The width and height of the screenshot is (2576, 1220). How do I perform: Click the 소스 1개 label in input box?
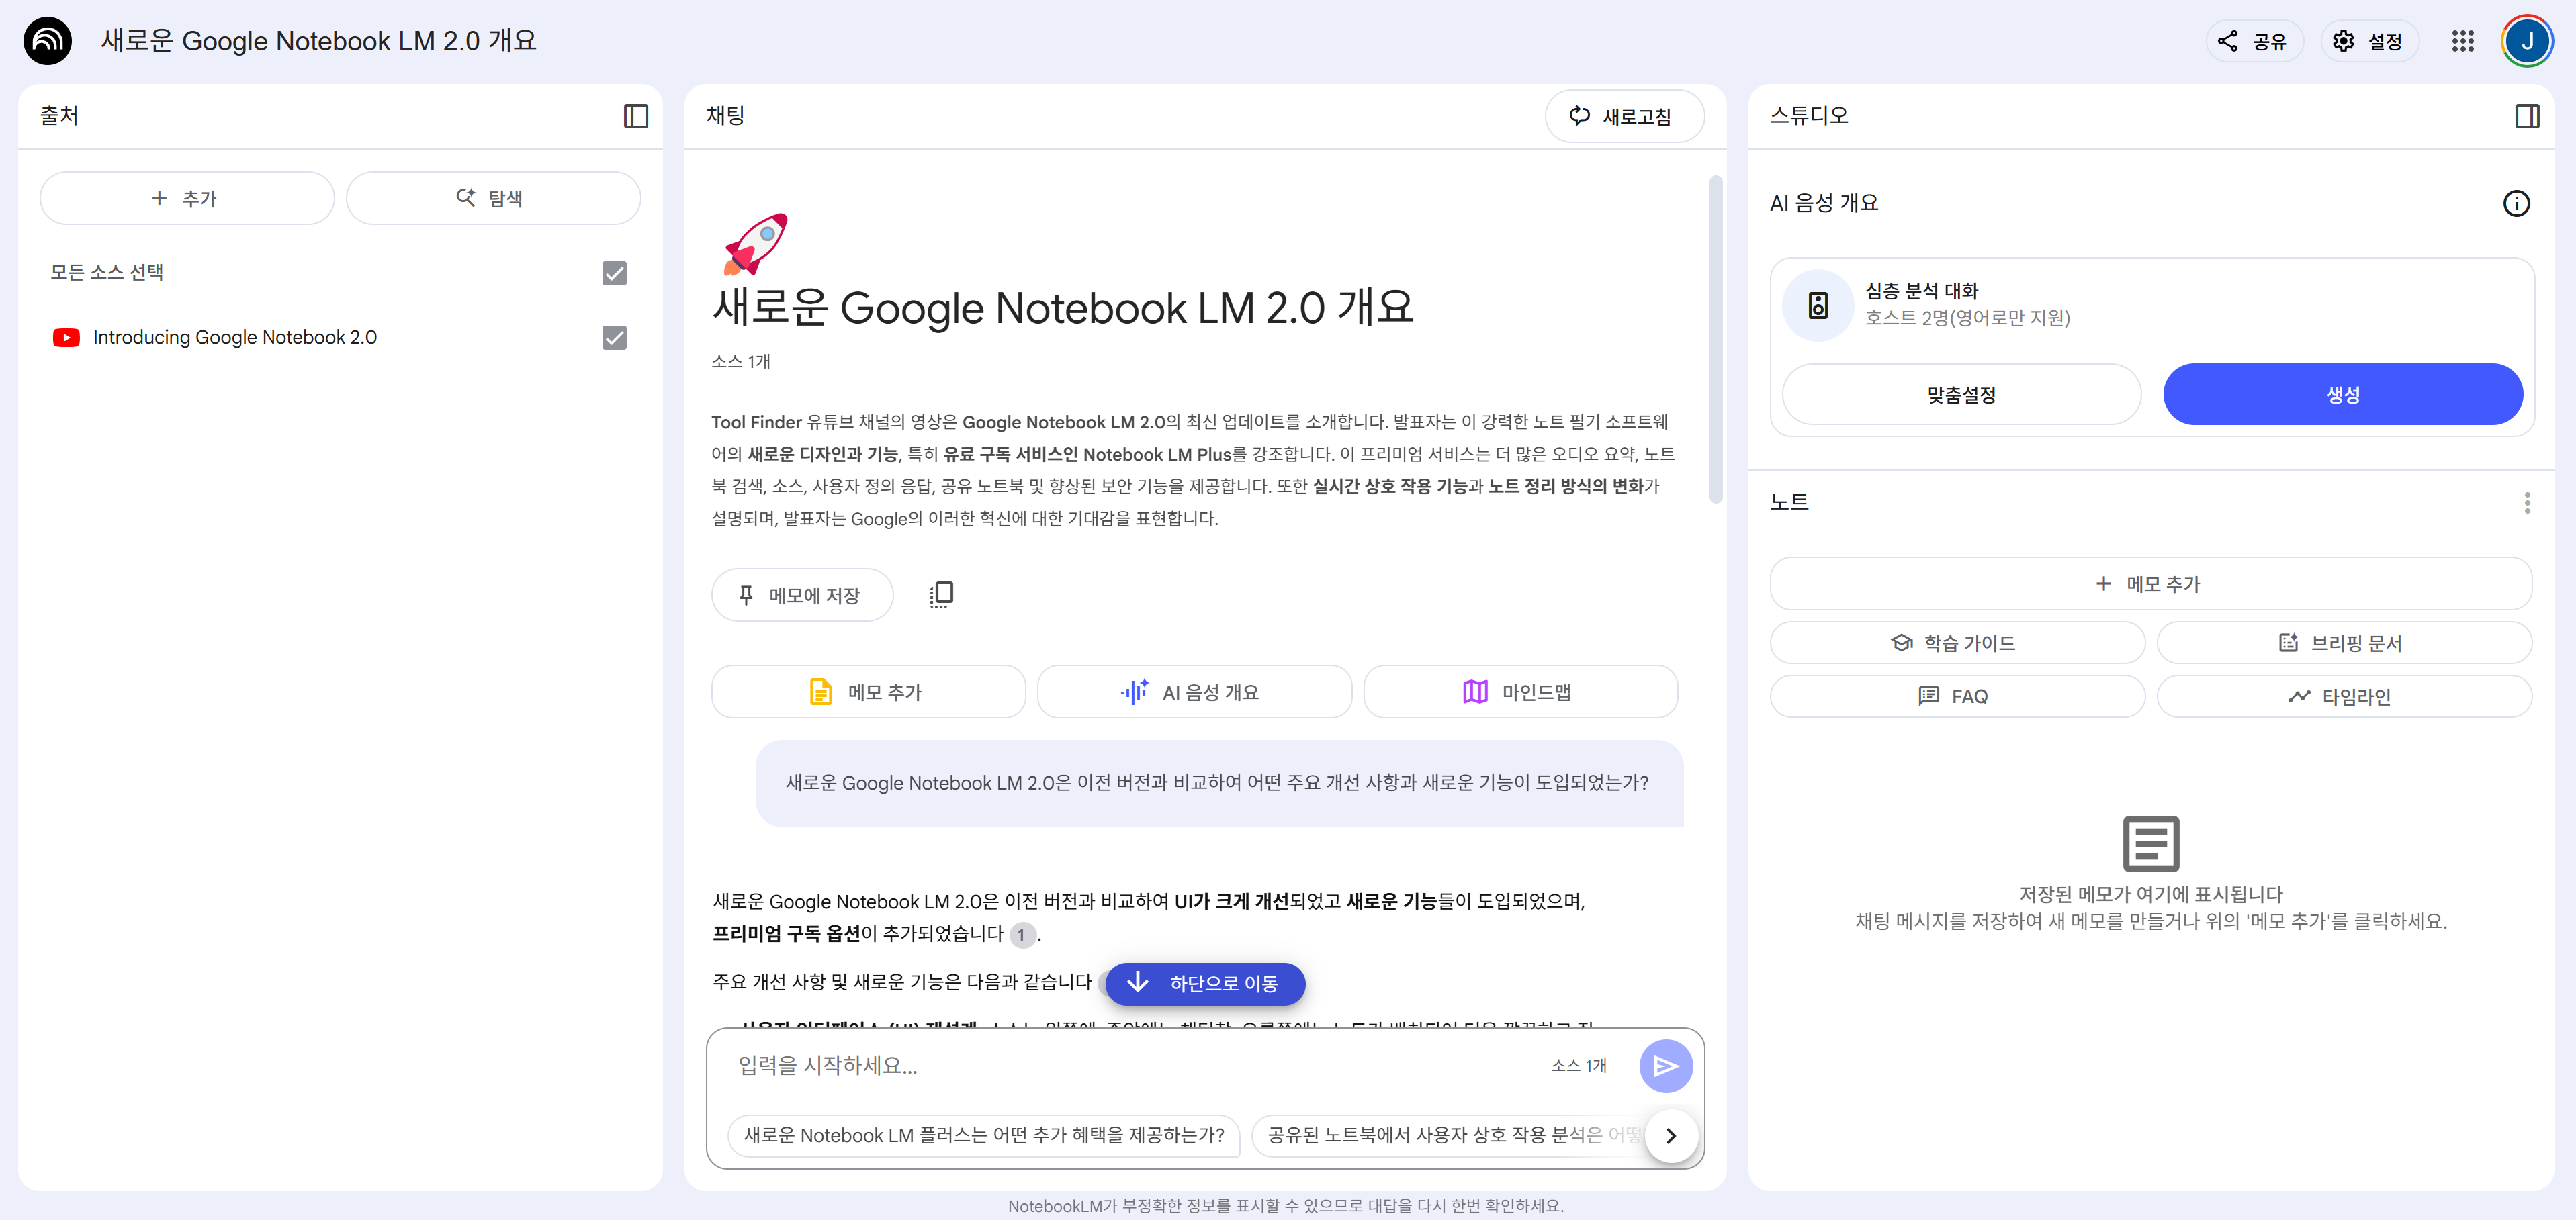pos(1579,1066)
